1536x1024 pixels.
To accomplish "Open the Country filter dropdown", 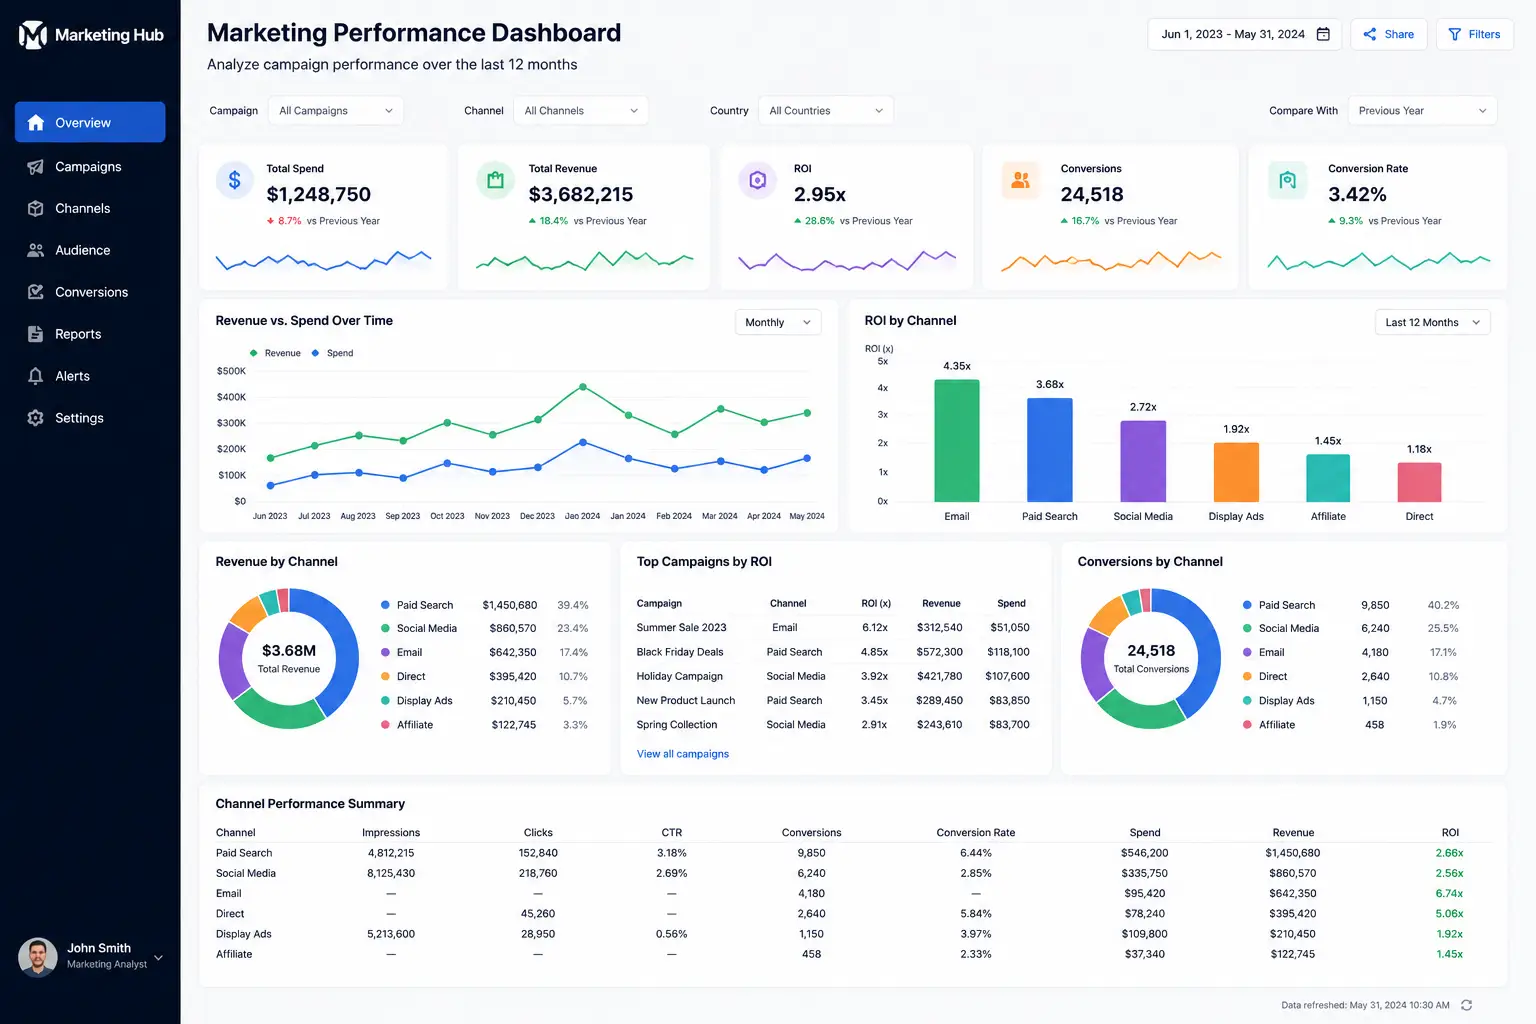I will pos(826,111).
